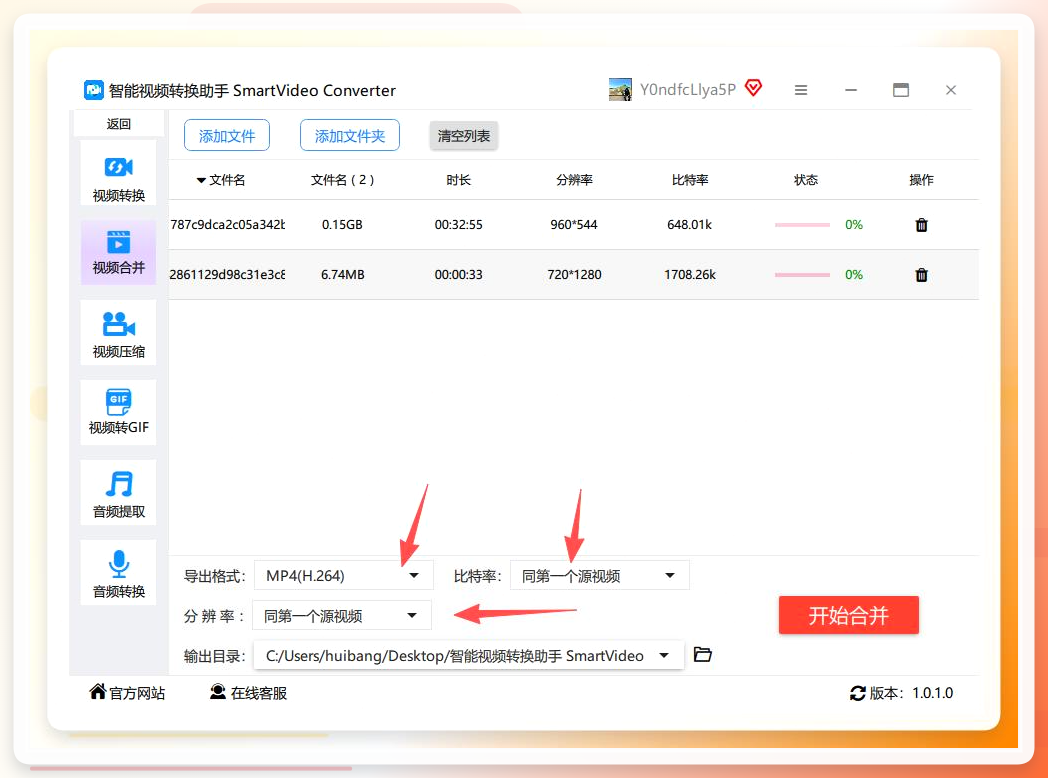The image size is (1048, 778).
Task: Open the 在线客服 link
Action: coord(259,693)
